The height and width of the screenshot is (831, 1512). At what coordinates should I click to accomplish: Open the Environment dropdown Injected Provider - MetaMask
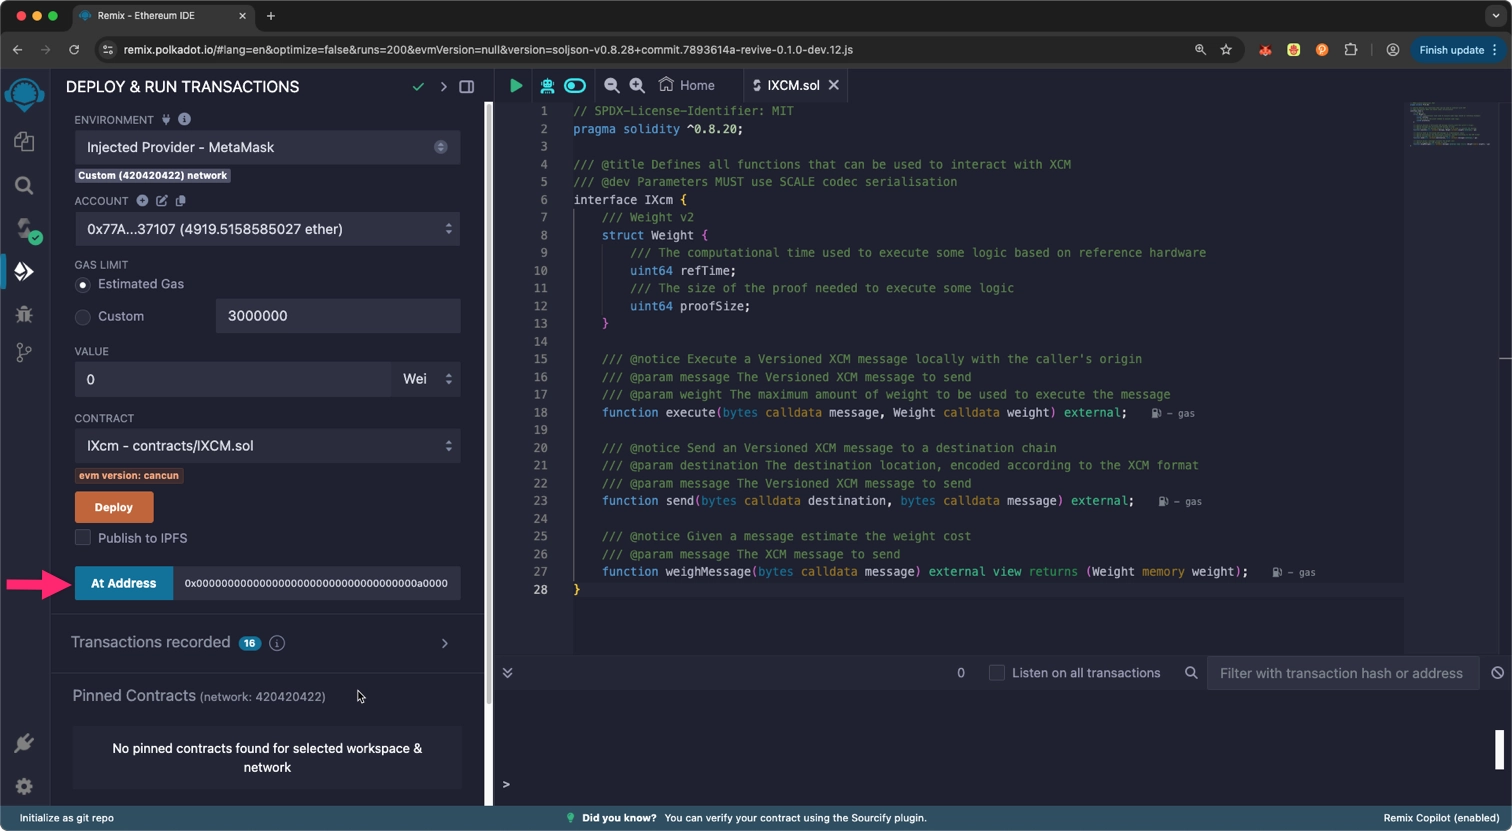(267, 147)
